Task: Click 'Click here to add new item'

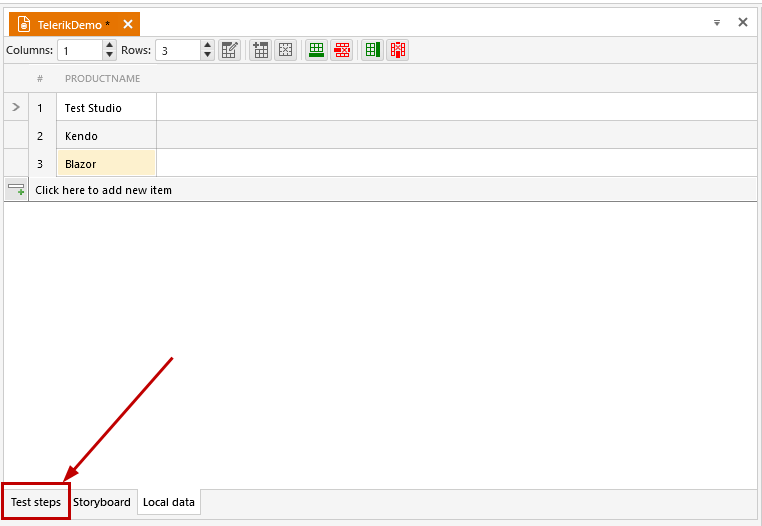Action: pos(103,190)
